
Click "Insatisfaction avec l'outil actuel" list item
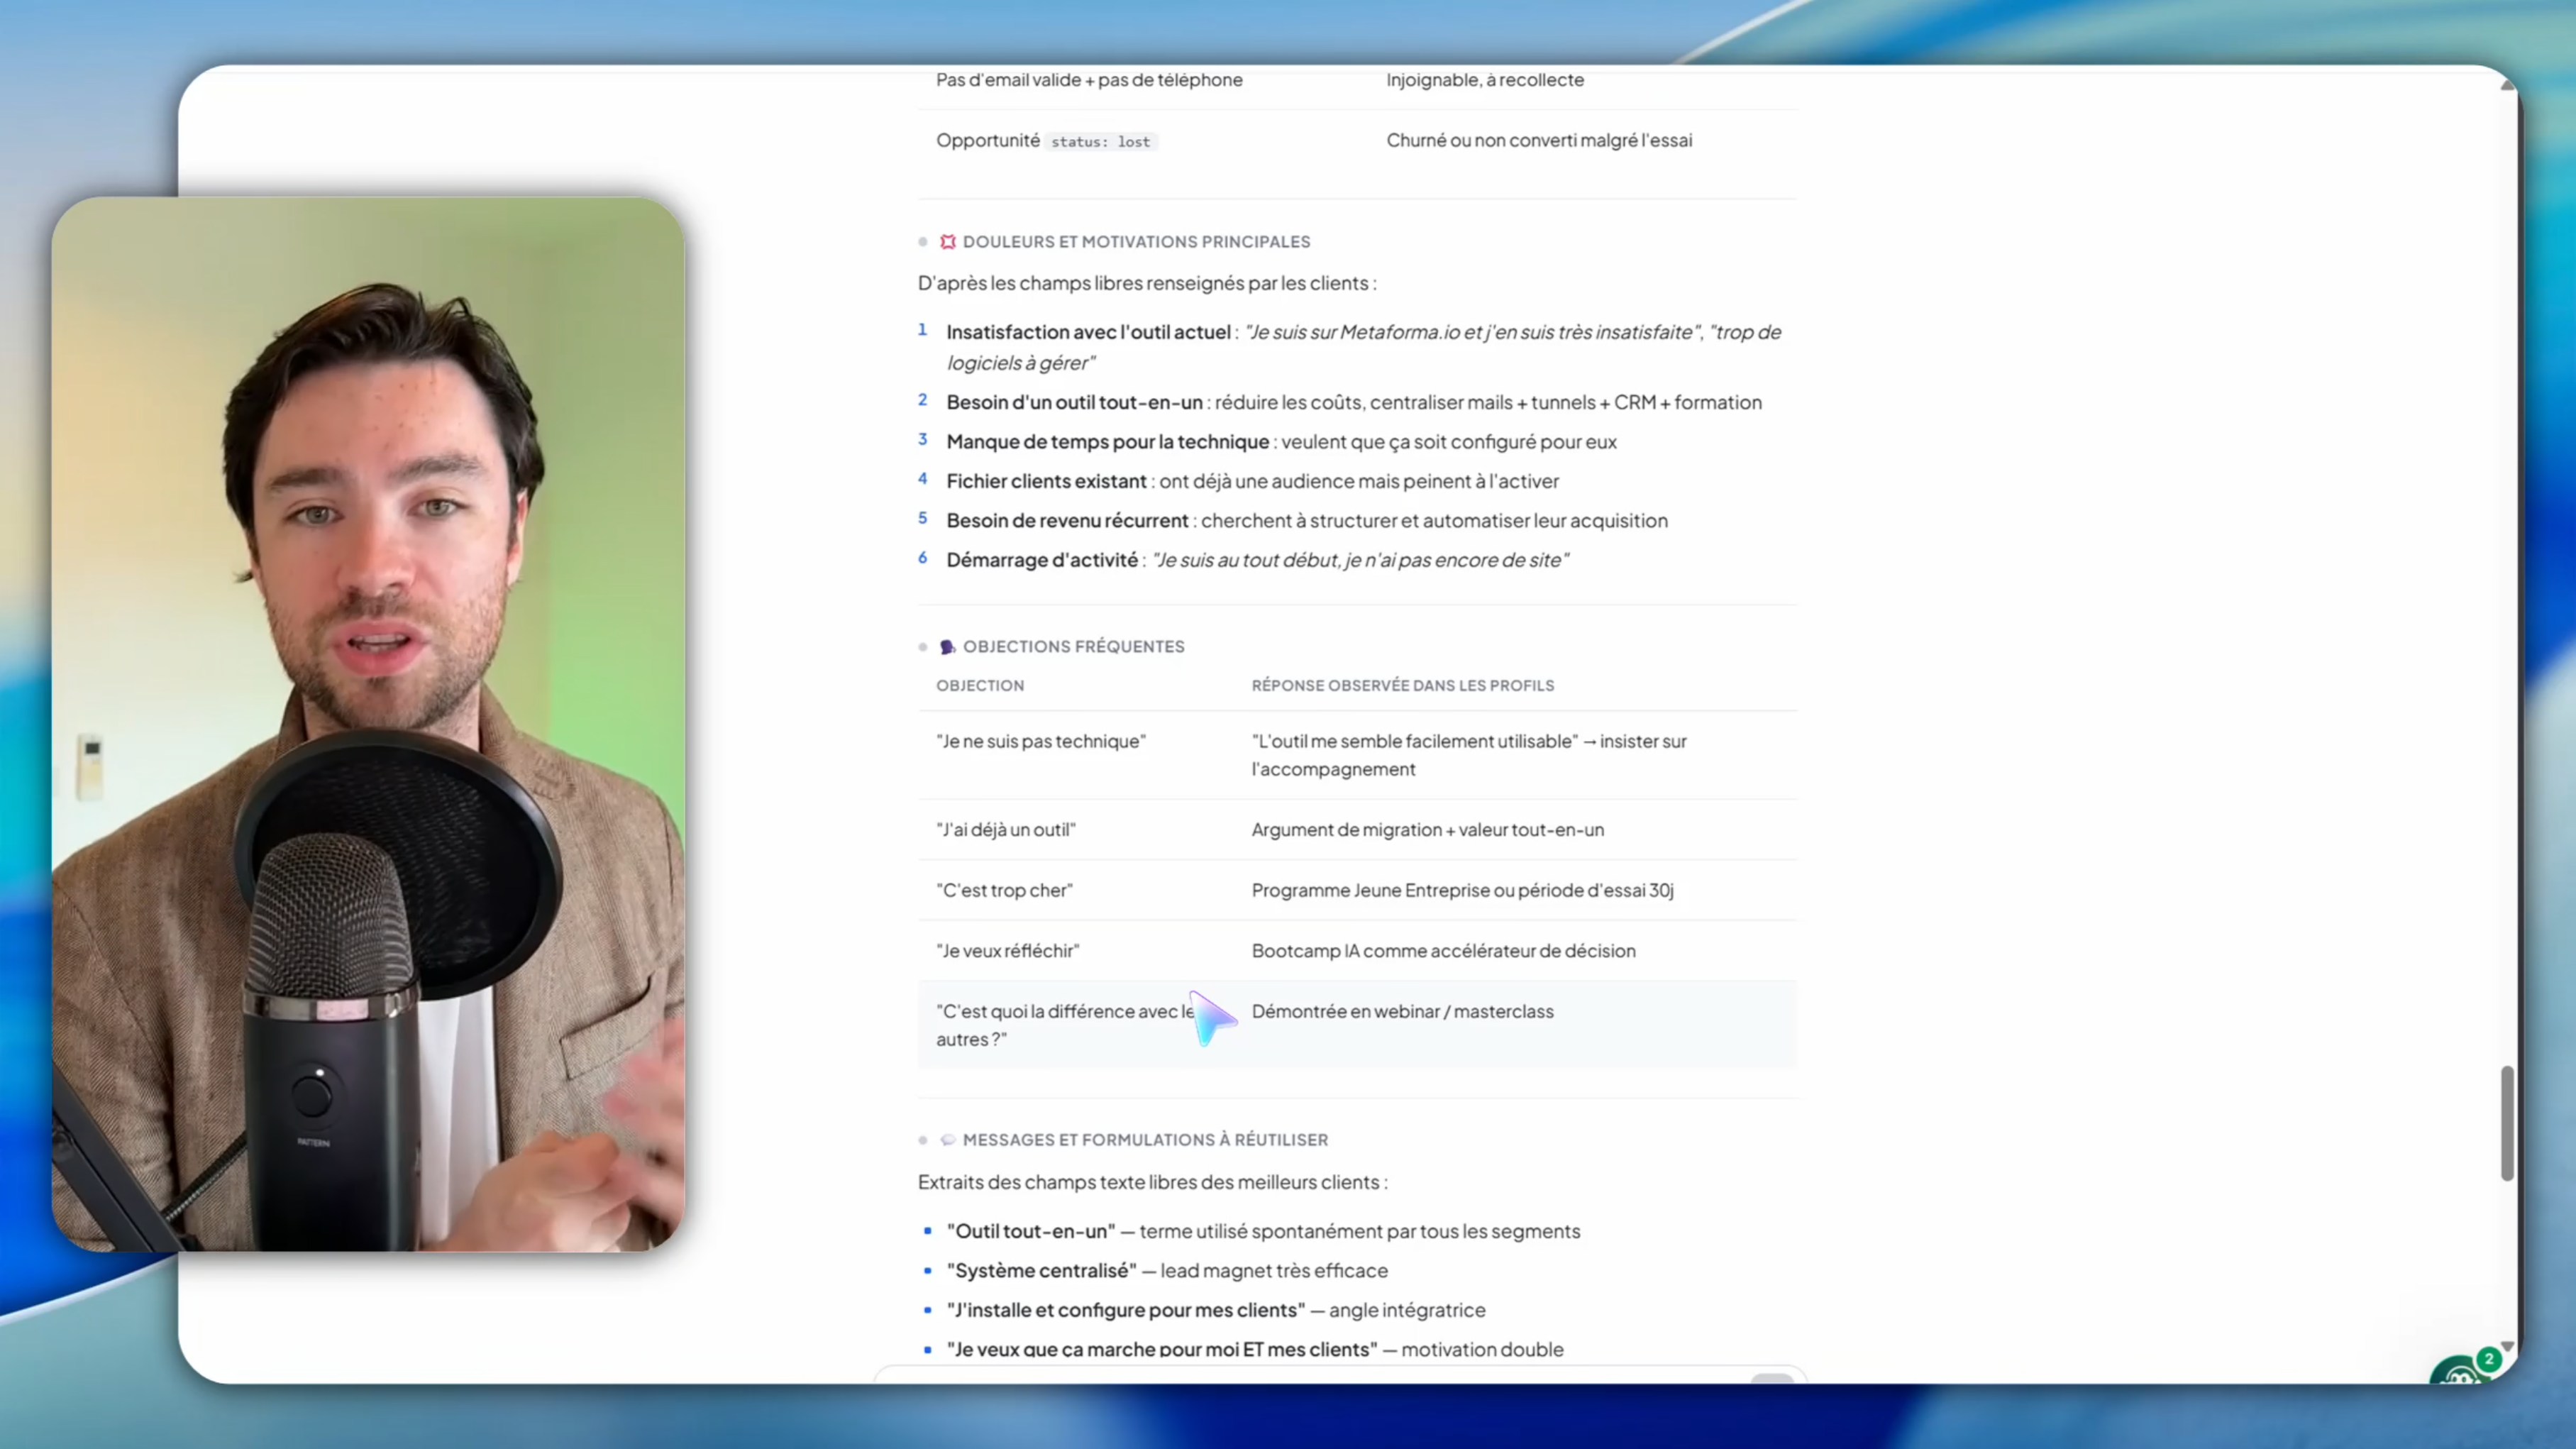[x=1364, y=347]
